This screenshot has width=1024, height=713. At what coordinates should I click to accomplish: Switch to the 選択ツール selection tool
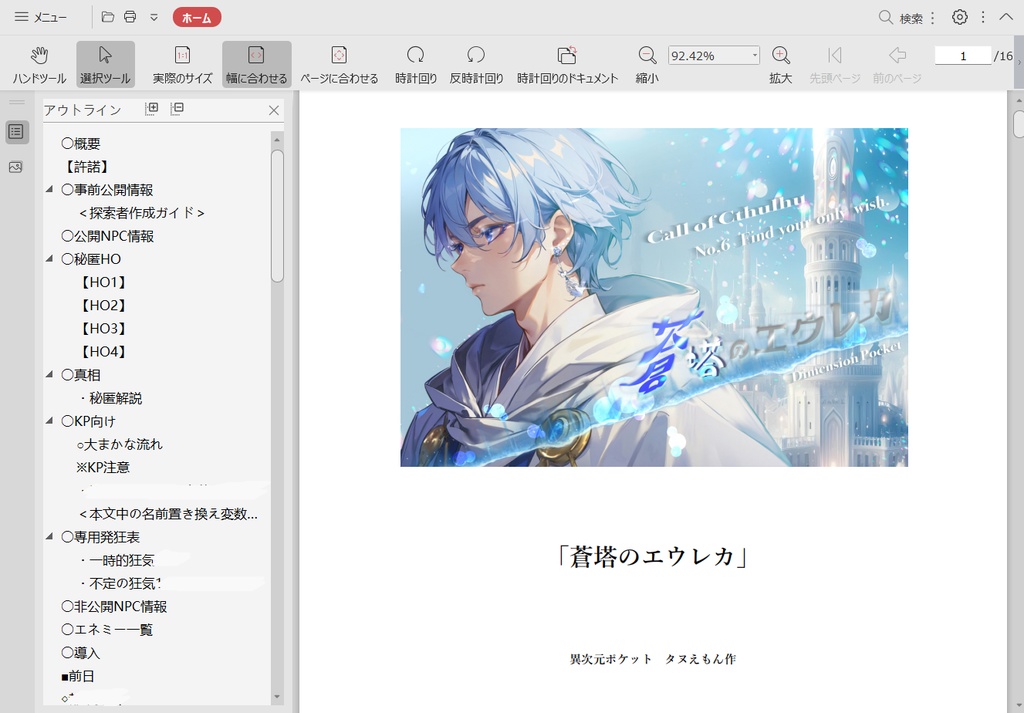point(103,62)
